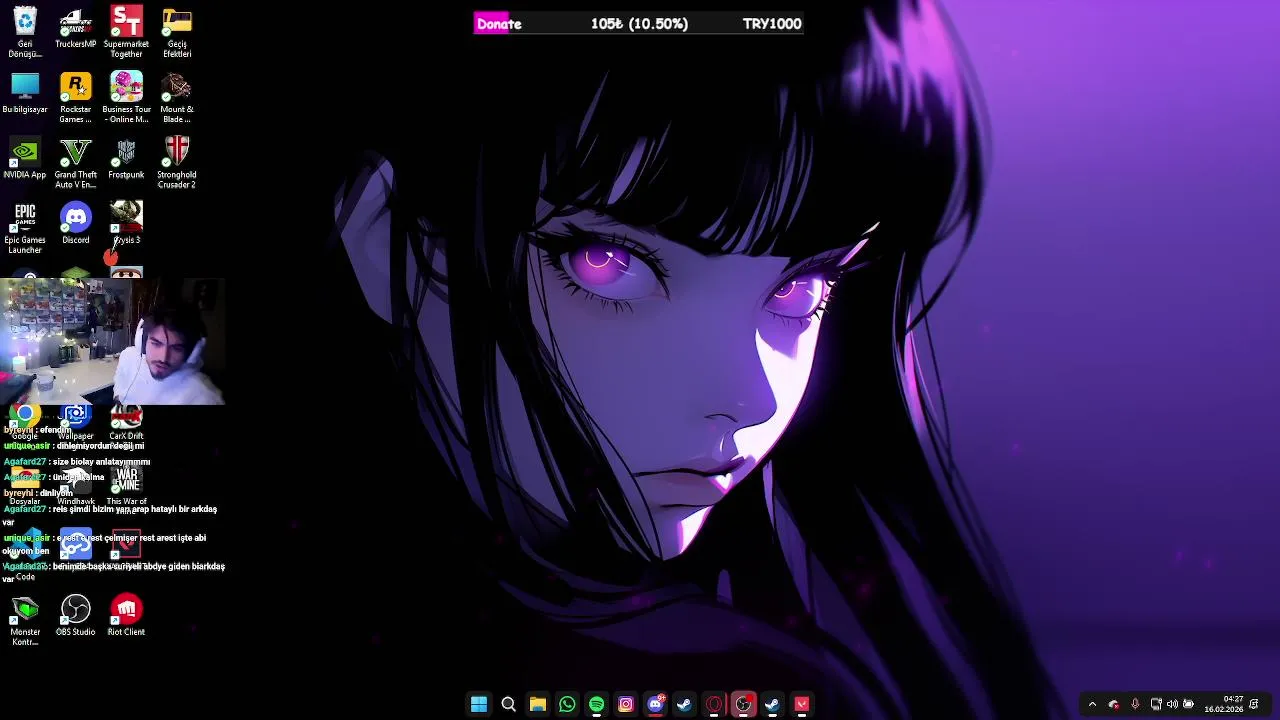The image size is (1280, 720).
Task: Click the microphone tray icon
Action: click(x=1135, y=704)
